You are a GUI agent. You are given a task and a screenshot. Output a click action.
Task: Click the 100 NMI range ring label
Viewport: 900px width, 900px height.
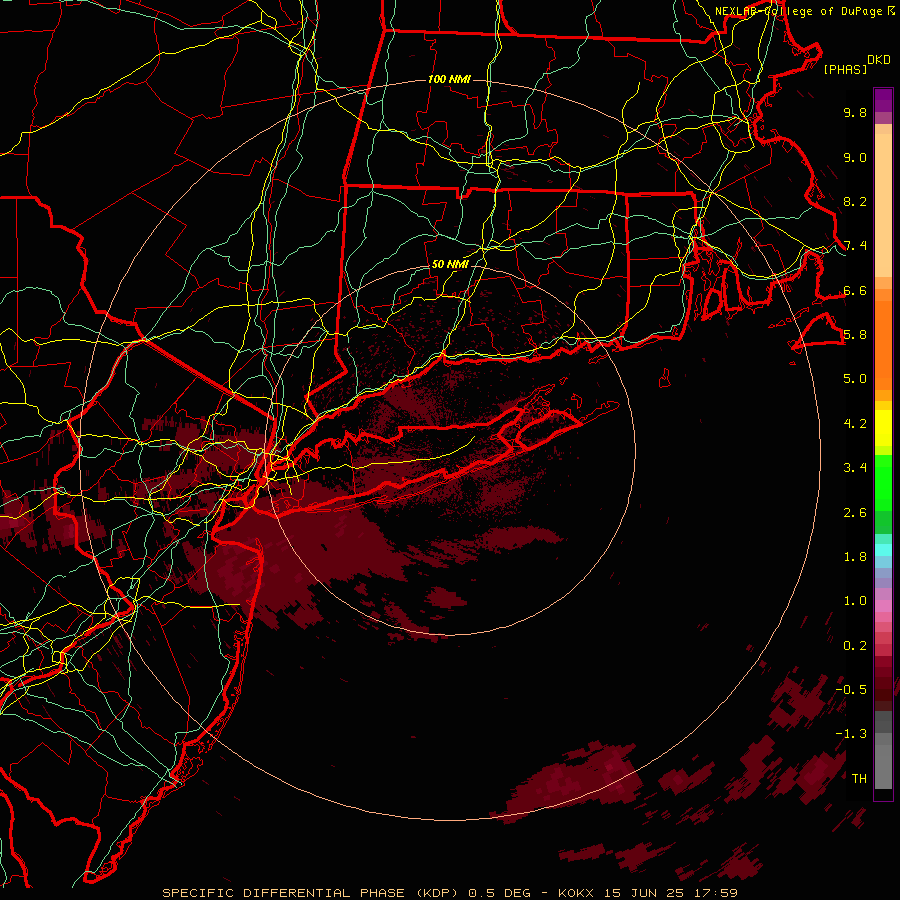pyautogui.click(x=449, y=79)
